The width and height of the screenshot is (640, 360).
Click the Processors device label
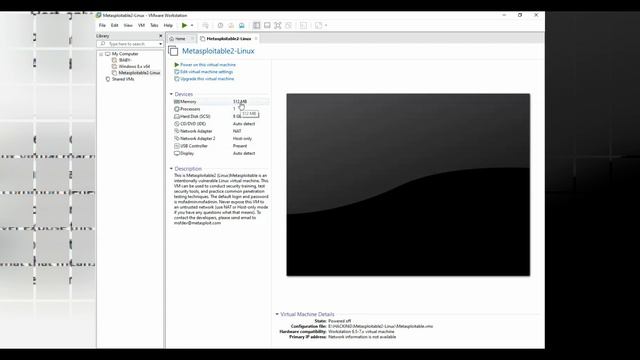pos(190,109)
